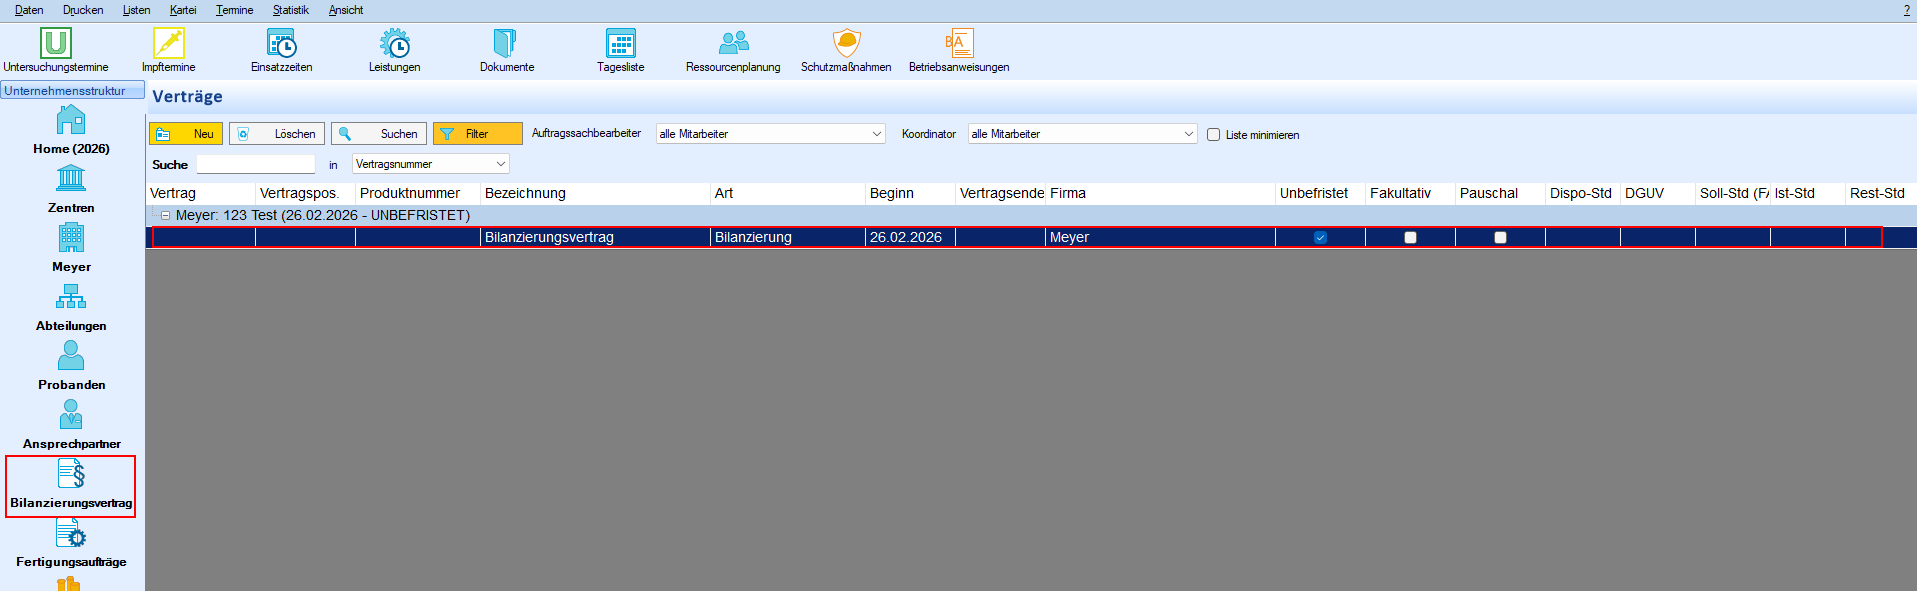Sort by DGUV column header
Viewport: 1917px width, 591px height.
(x=1657, y=193)
